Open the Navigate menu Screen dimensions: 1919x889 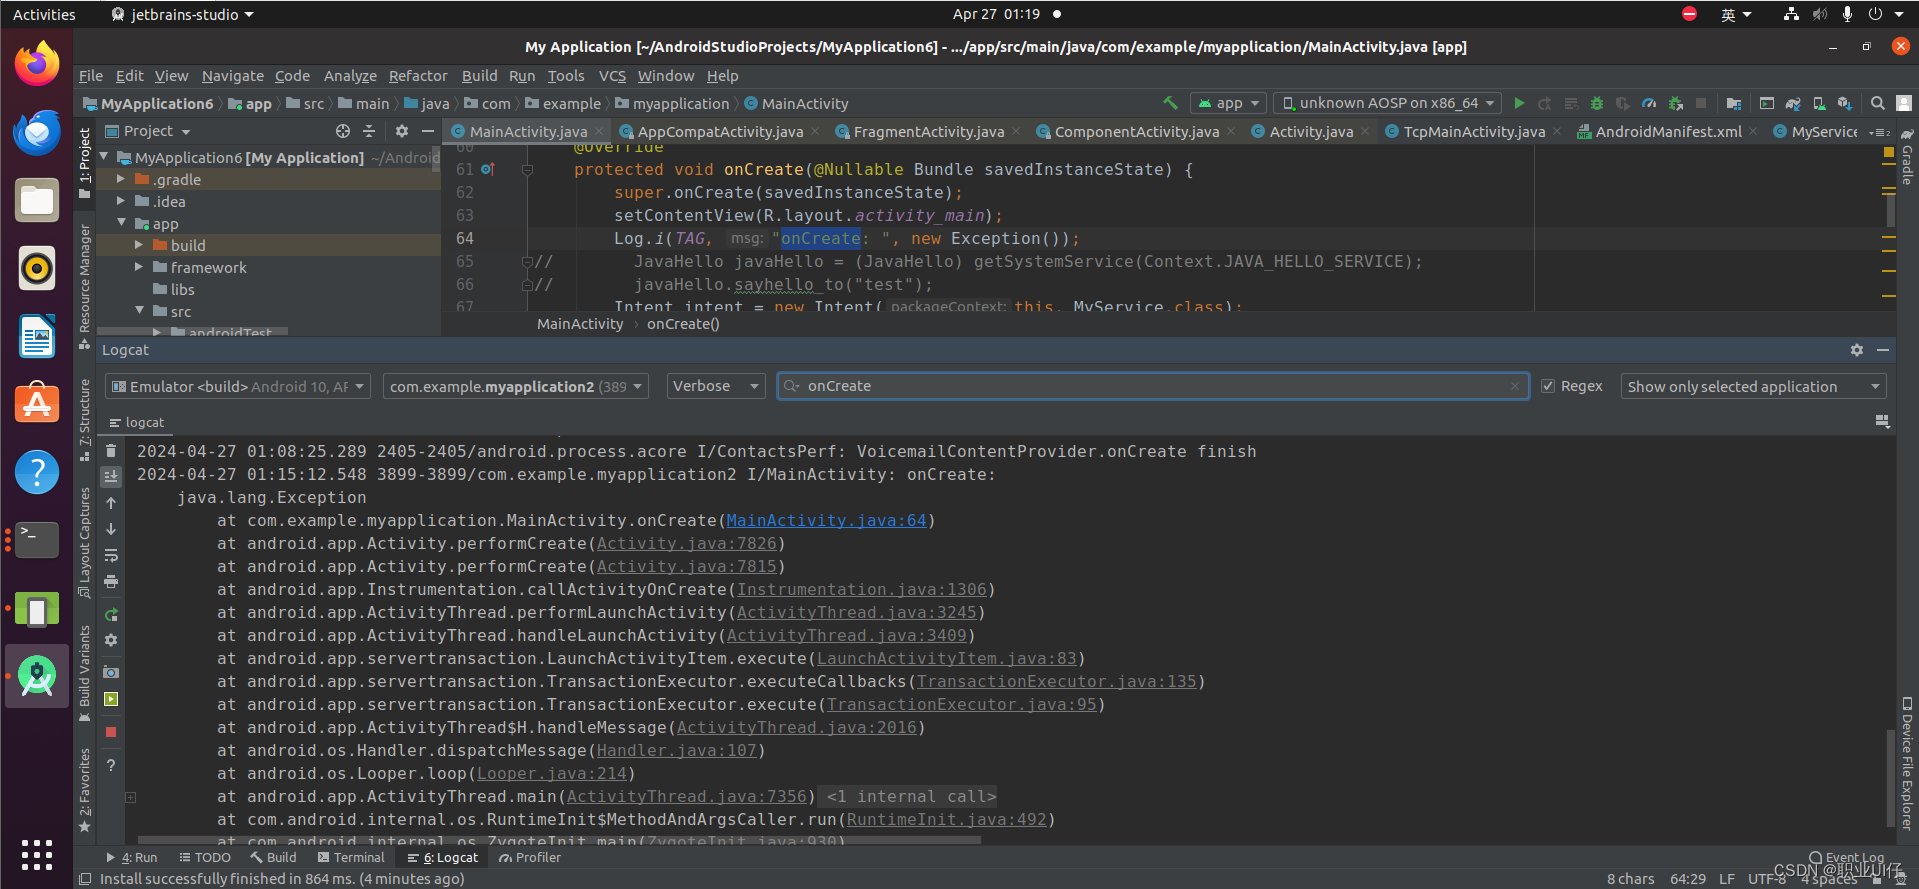(233, 76)
